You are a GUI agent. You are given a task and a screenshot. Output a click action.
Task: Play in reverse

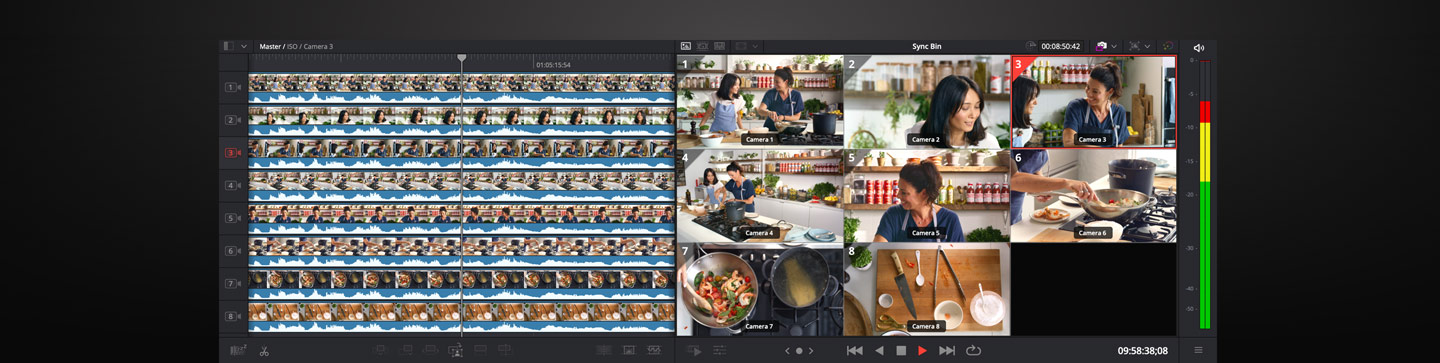click(879, 351)
